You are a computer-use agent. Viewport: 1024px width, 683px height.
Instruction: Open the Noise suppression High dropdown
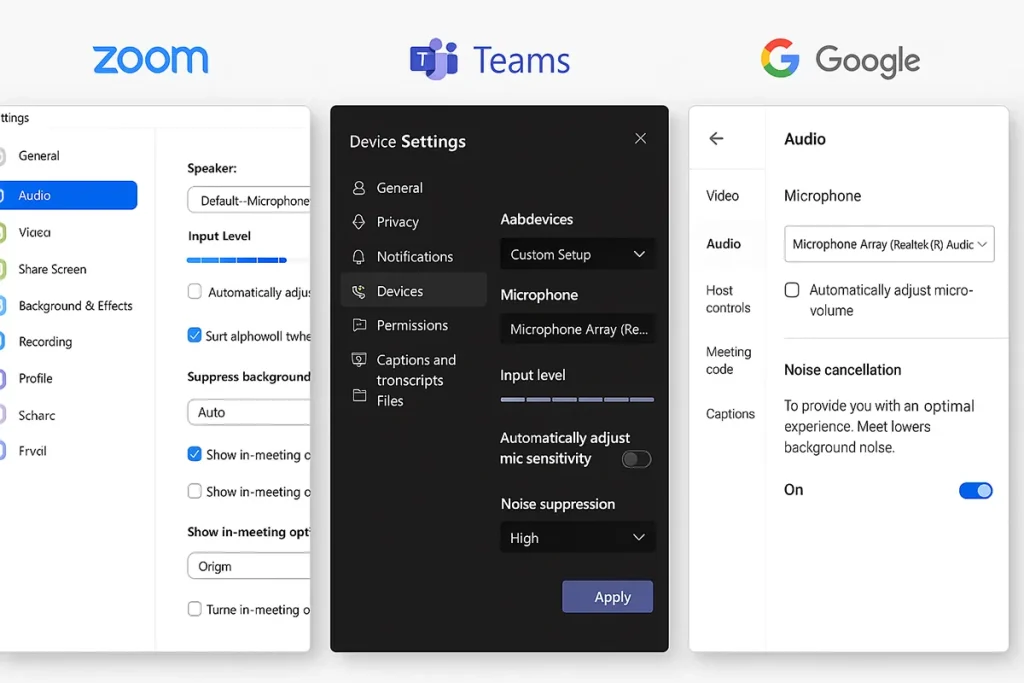pyautogui.click(x=577, y=537)
